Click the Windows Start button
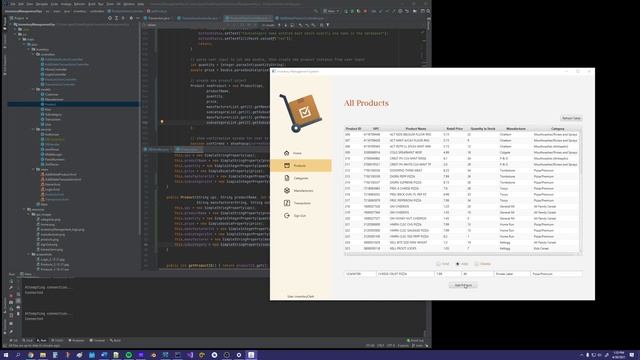Screen dimensions: 640x360 (x=6, y=355)
